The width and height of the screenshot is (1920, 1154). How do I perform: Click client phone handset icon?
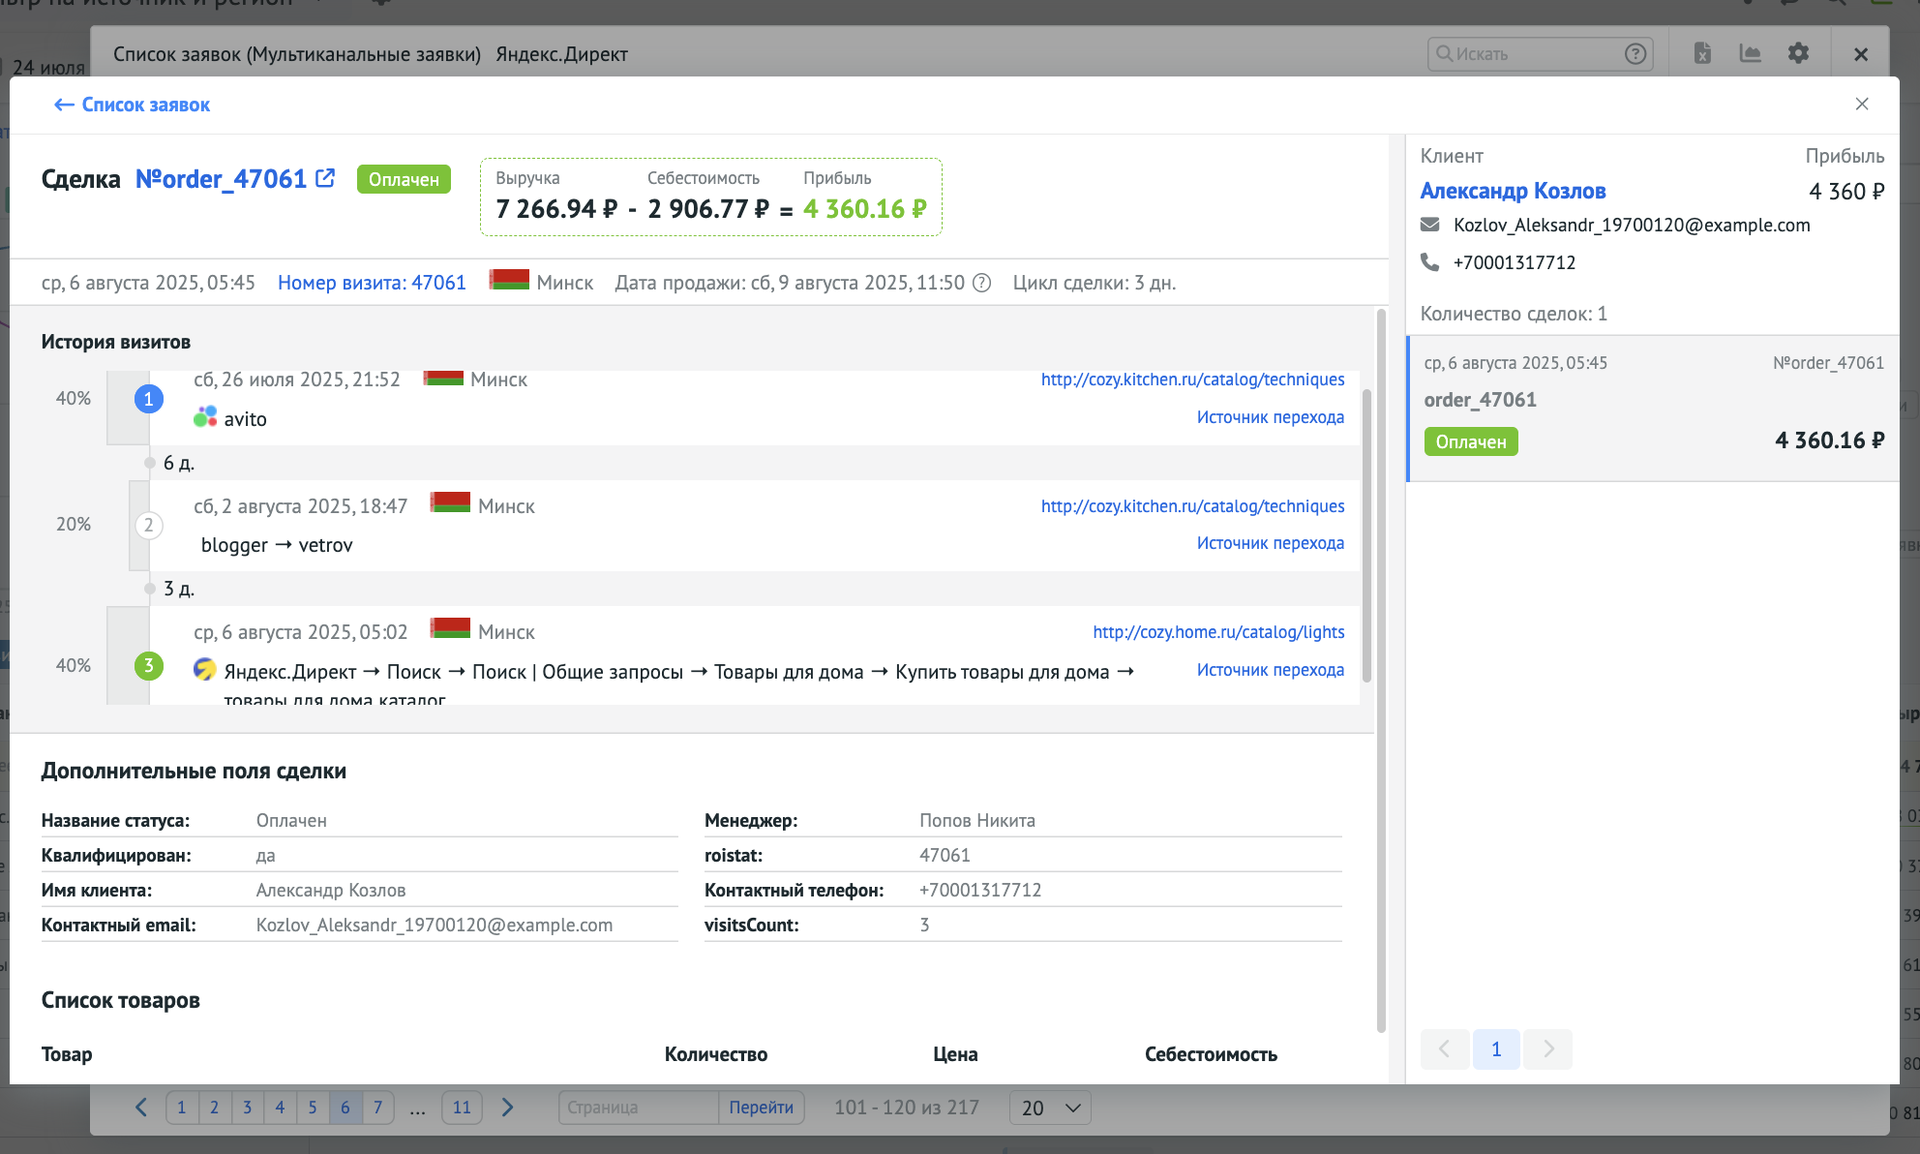(1430, 262)
